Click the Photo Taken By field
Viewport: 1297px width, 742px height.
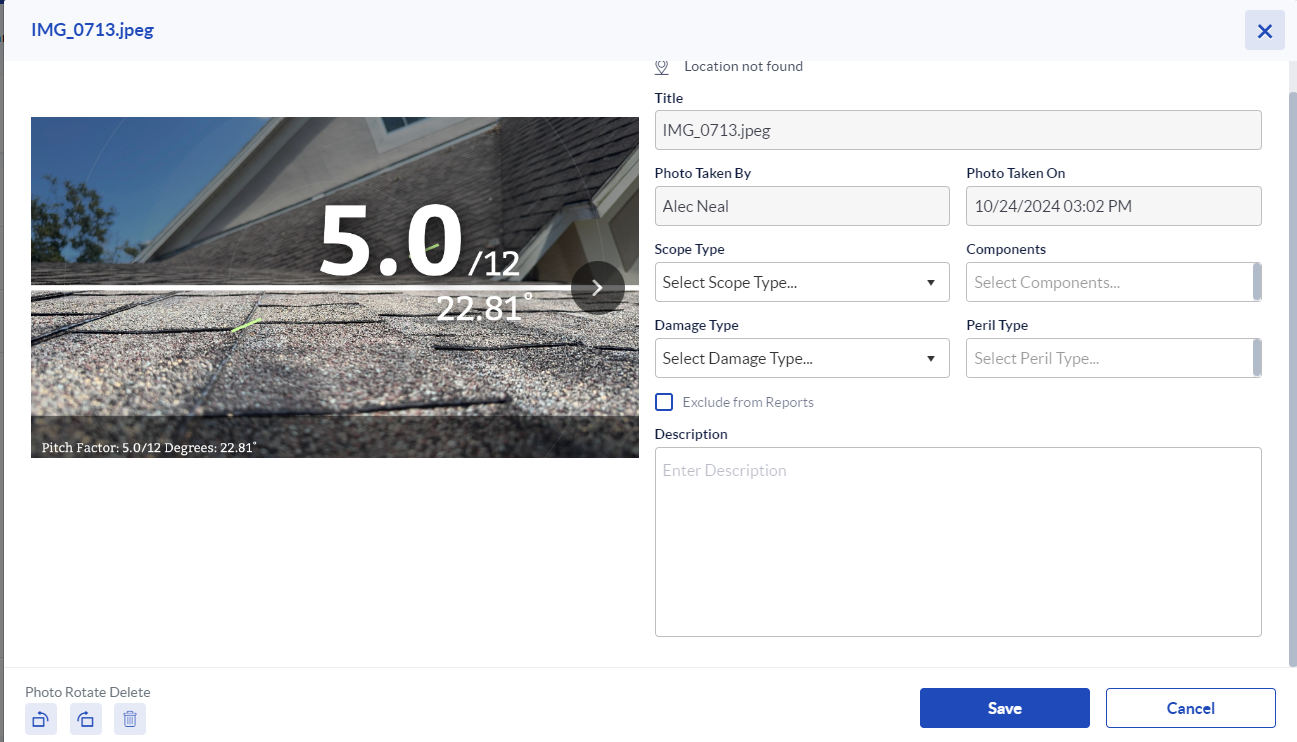pos(802,206)
